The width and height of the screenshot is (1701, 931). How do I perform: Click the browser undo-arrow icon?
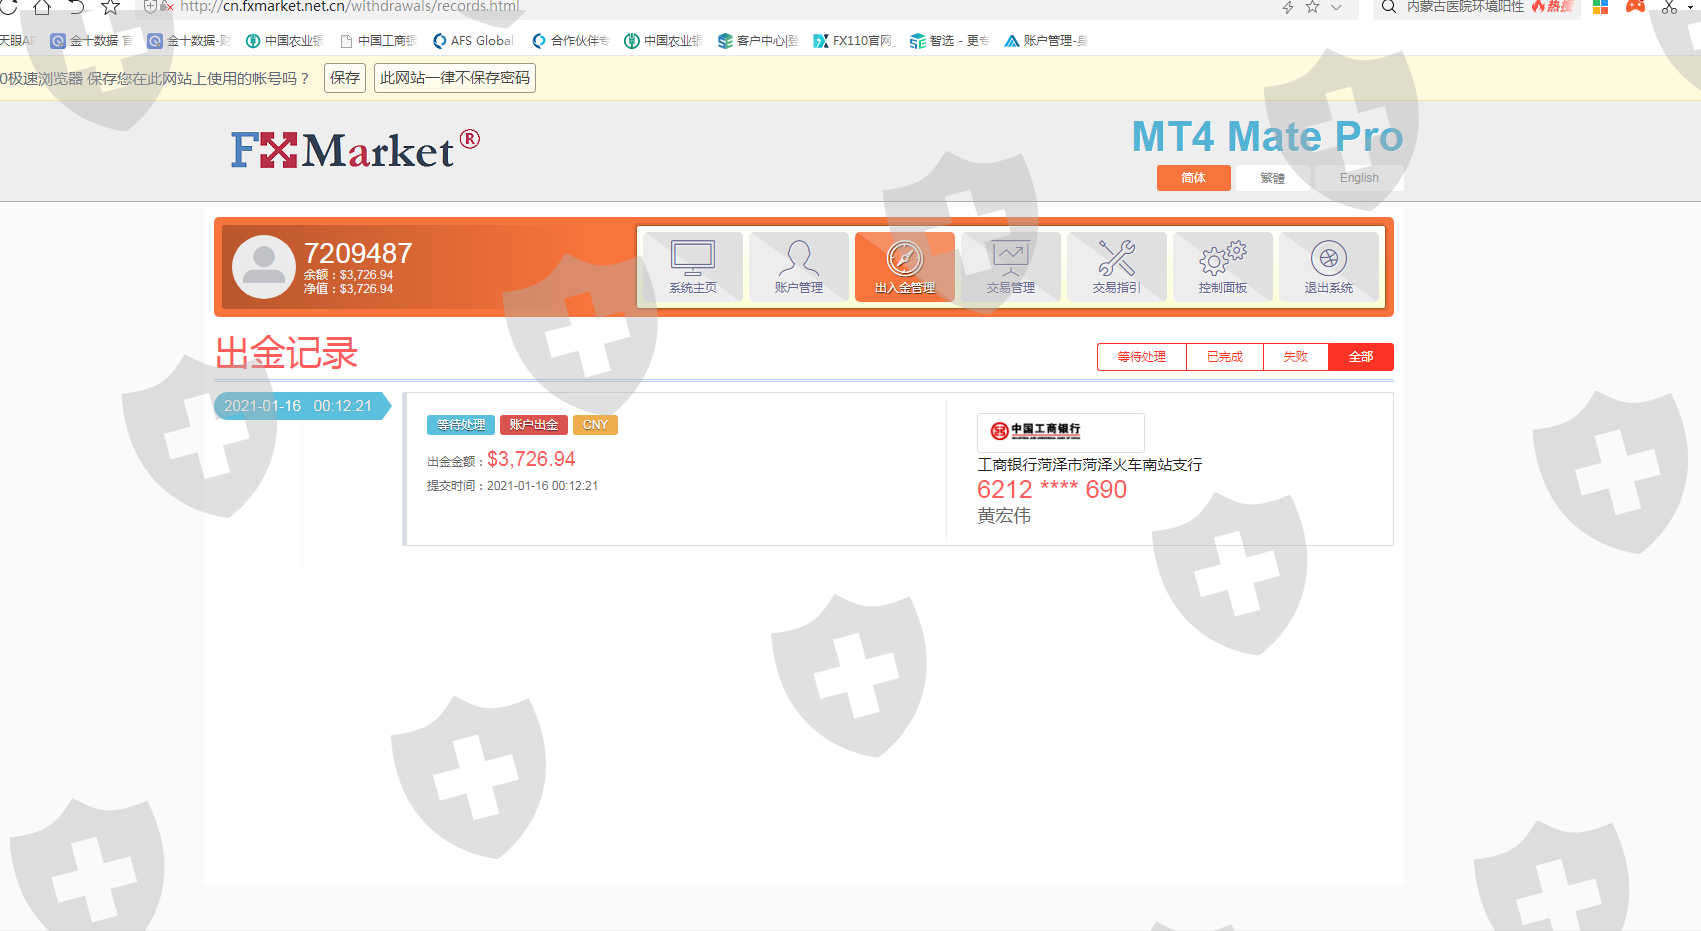[76, 7]
